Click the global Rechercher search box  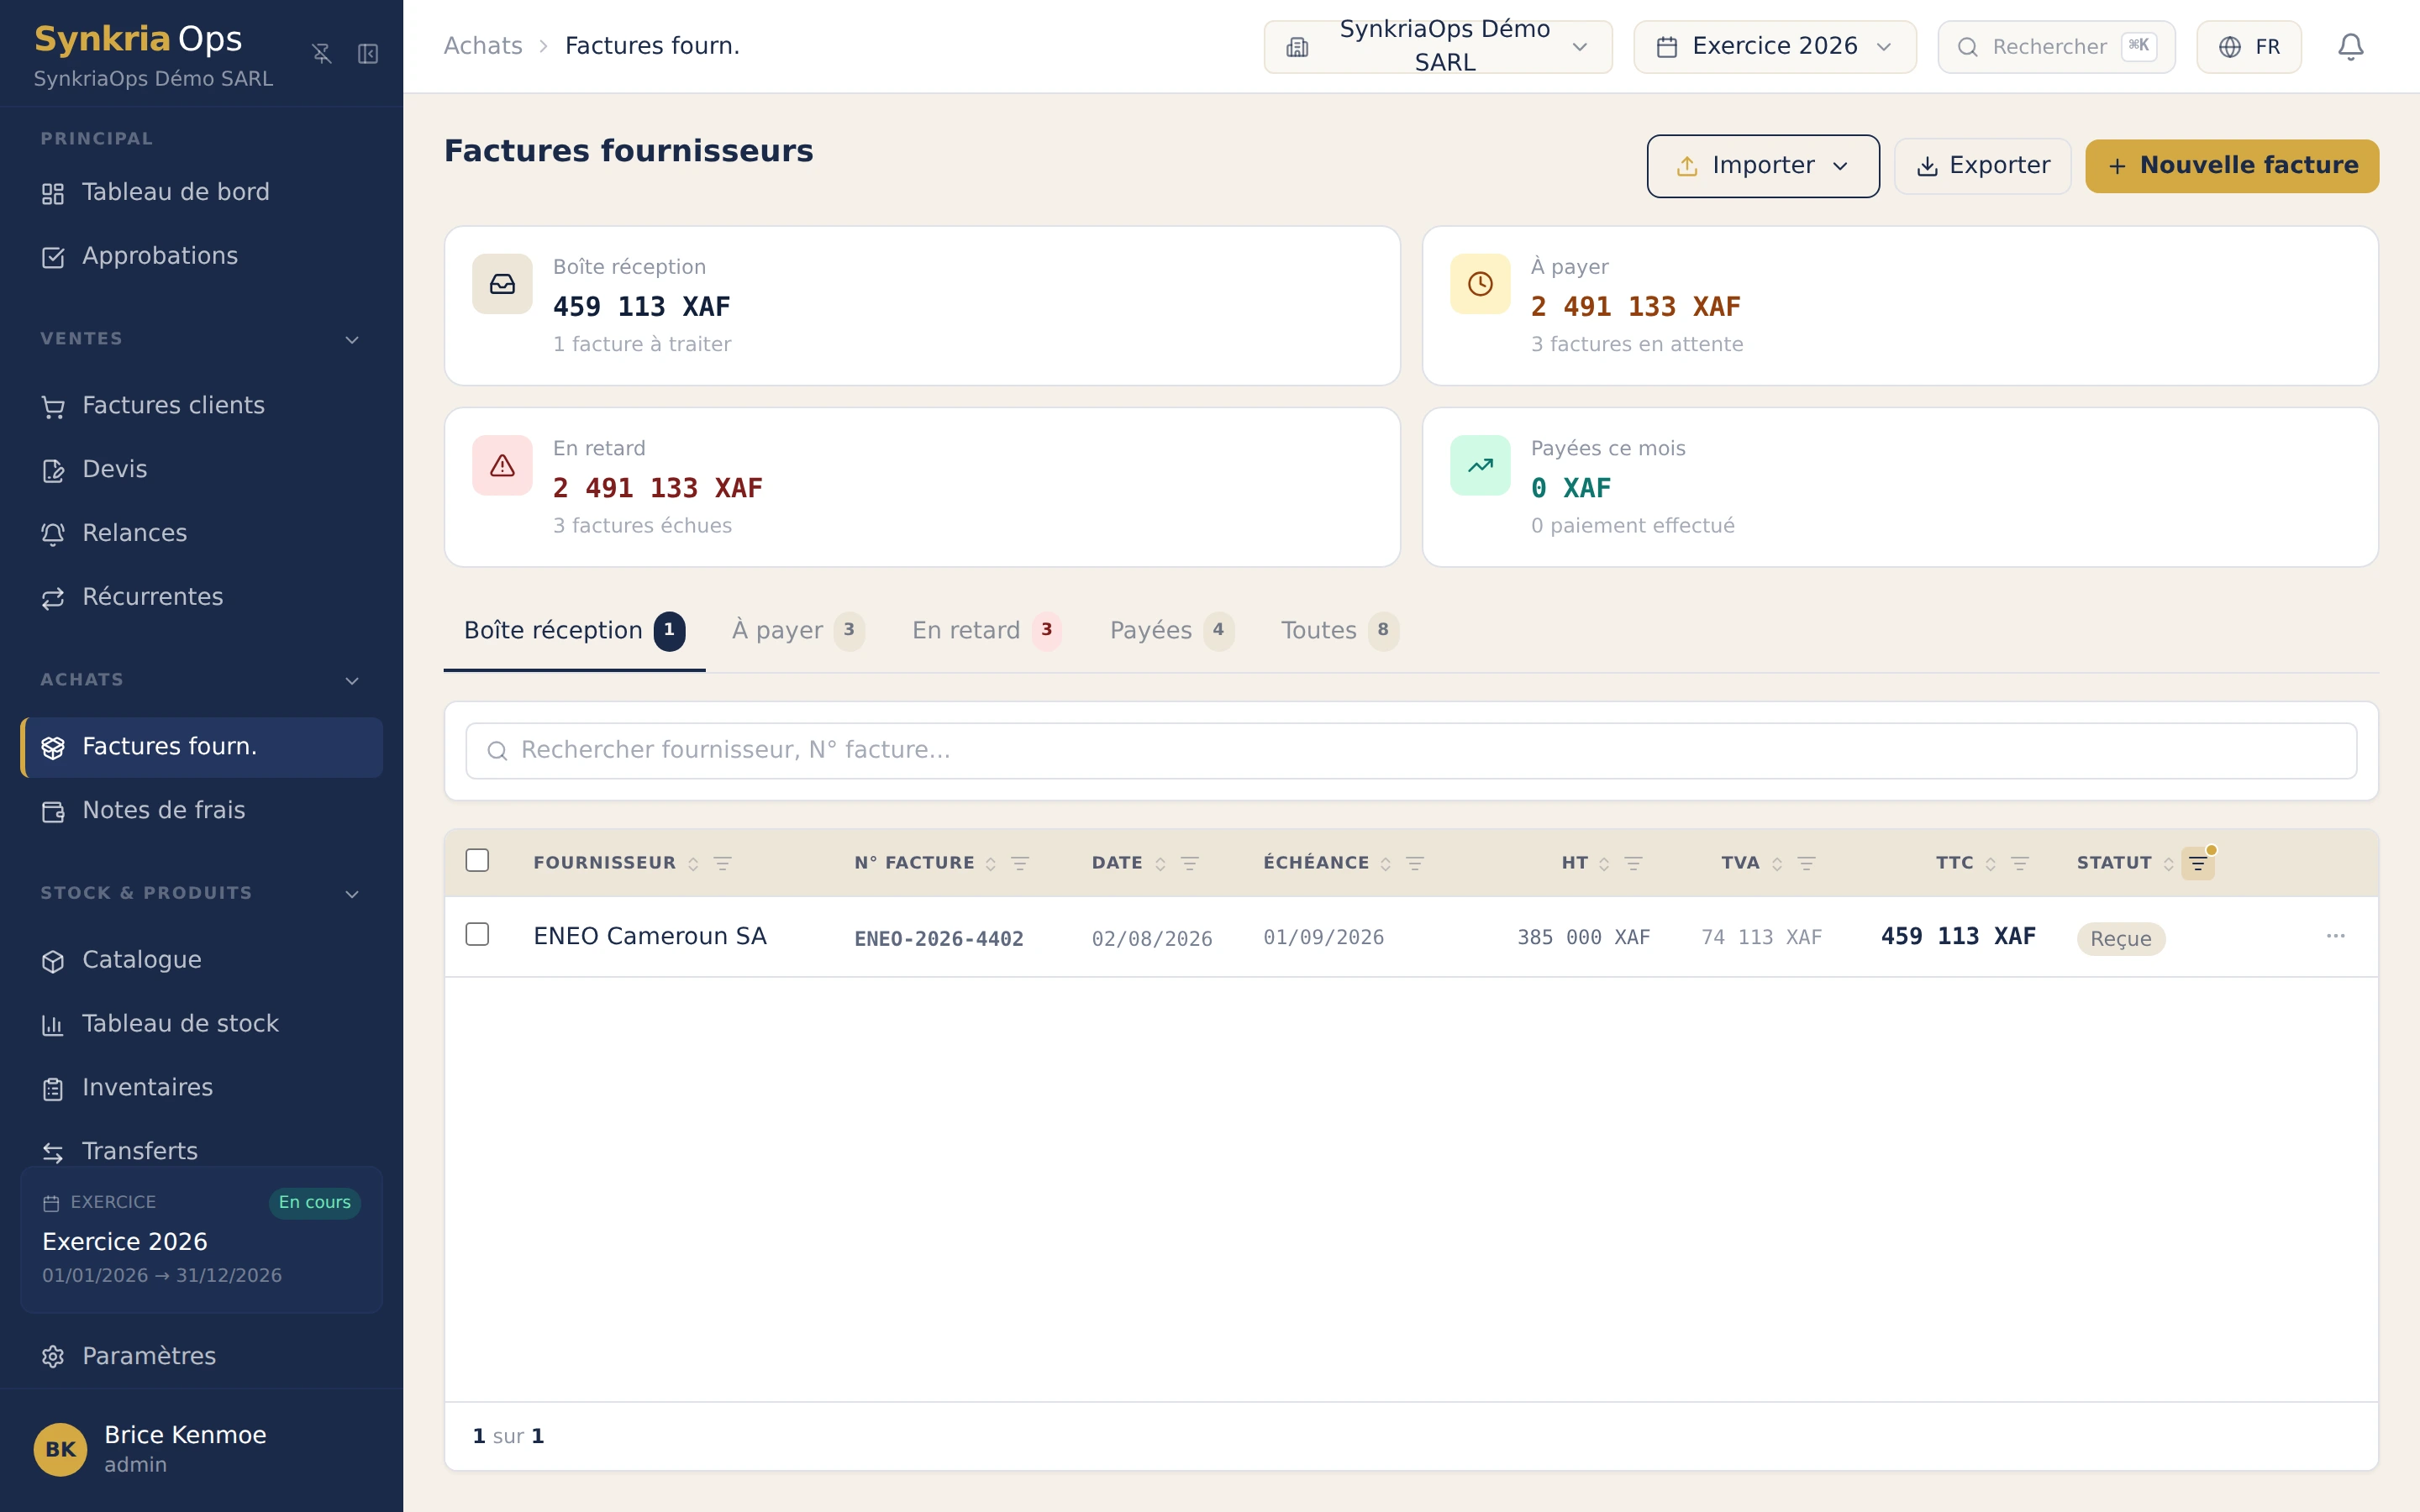tap(2055, 47)
